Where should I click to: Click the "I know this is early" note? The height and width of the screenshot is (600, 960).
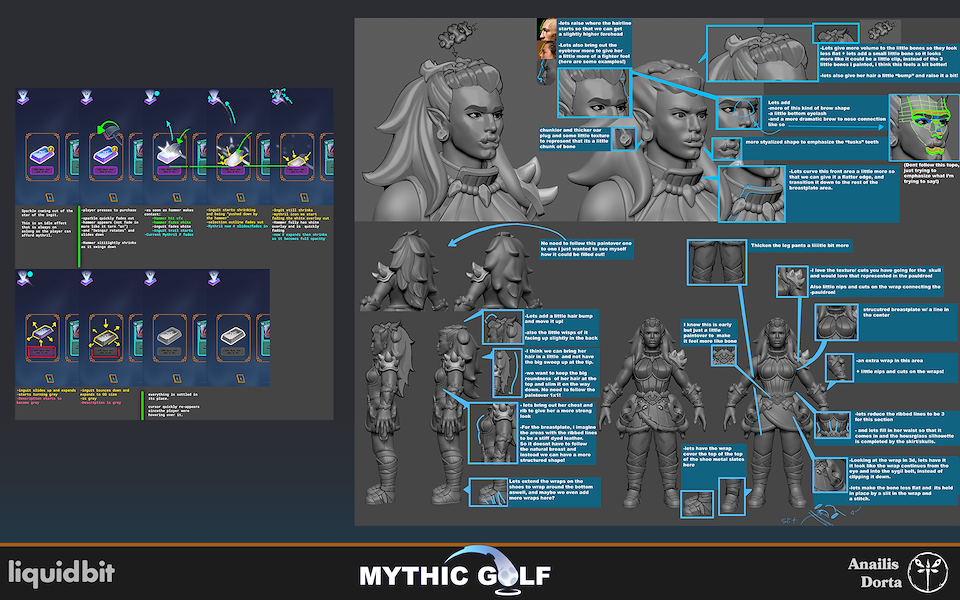(710, 333)
